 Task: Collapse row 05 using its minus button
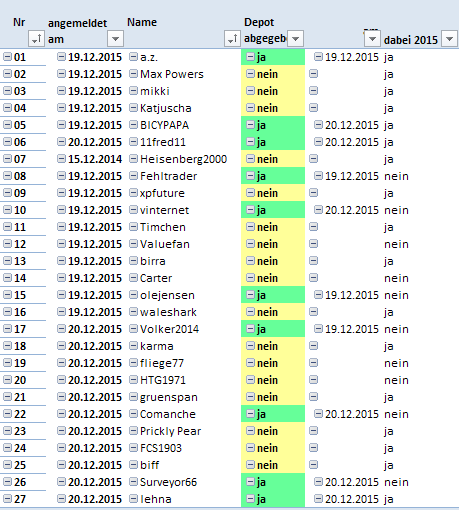coord(7,125)
